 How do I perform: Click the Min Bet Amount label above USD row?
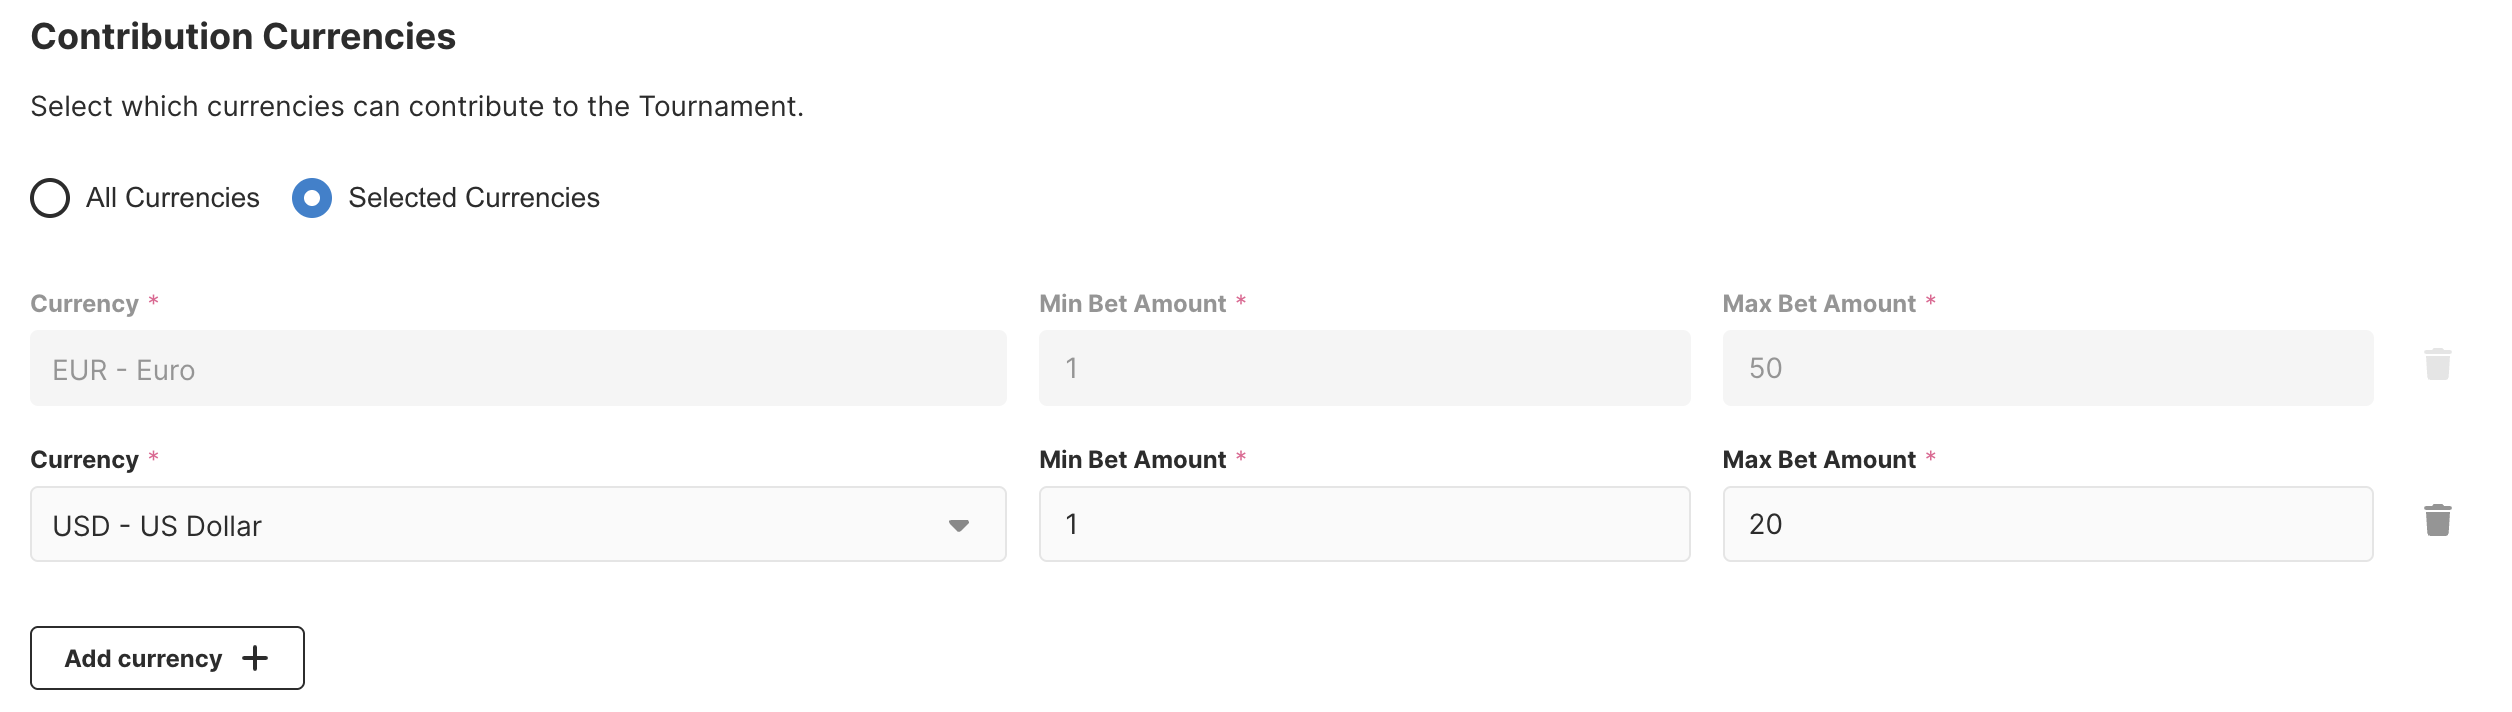1132,460
